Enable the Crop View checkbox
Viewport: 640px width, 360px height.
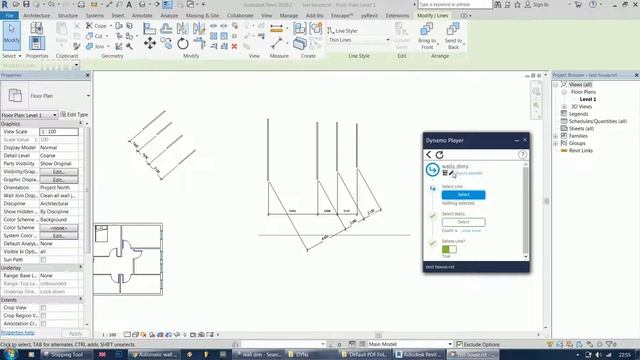coord(43,308)
